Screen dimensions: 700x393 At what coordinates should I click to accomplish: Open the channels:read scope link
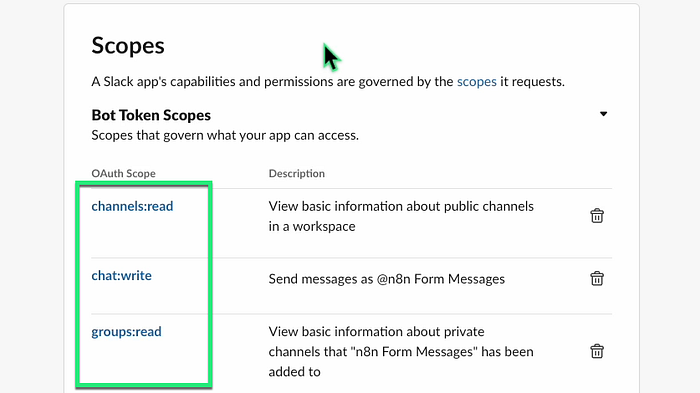coord(132,206)
